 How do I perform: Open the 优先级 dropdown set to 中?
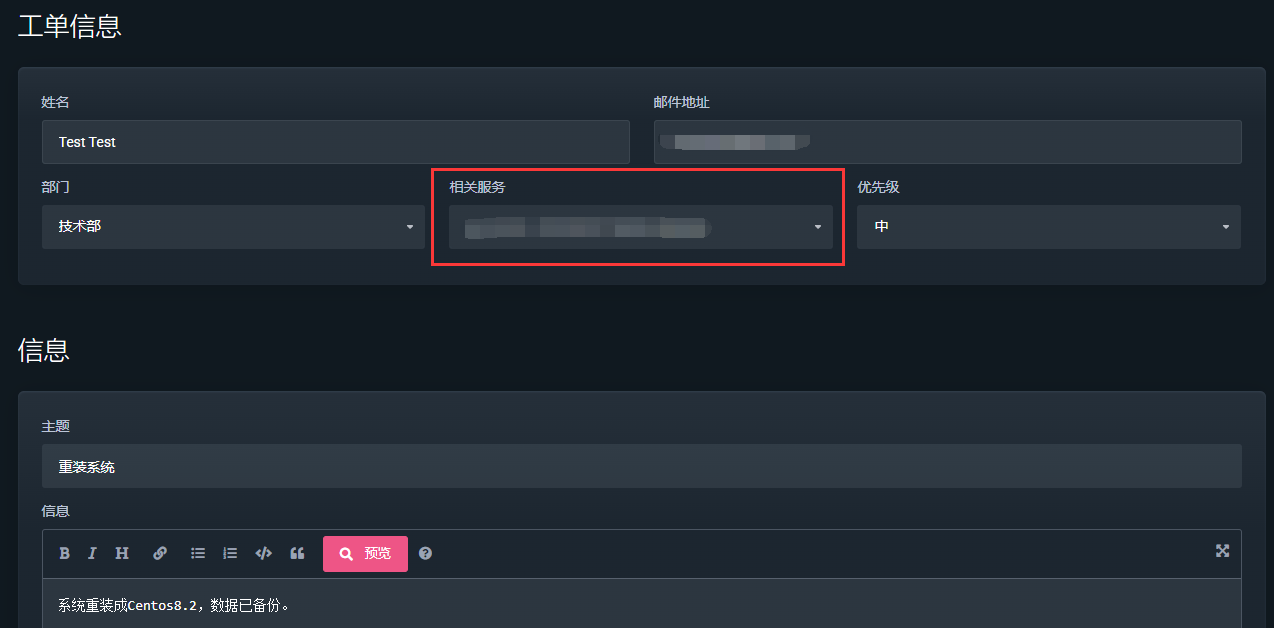[x=1048, y=227]
